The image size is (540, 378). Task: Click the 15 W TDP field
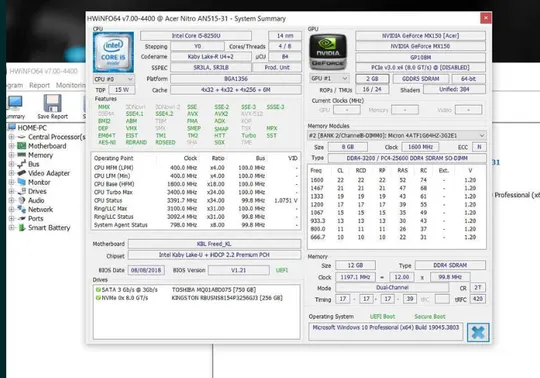[122, 90]
